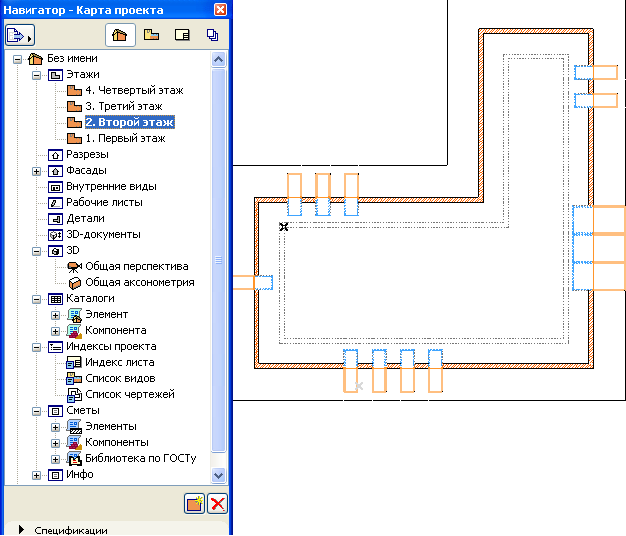Select 1. Первый этаж story
Screen dimensions: 626x536
(125, 138)
